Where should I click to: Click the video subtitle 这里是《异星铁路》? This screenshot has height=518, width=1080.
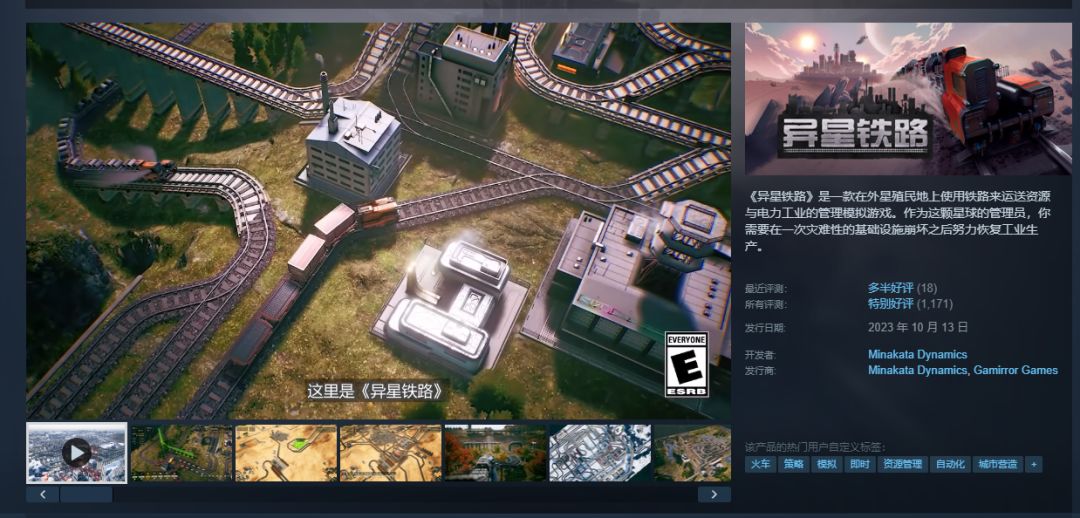(375, 391)
